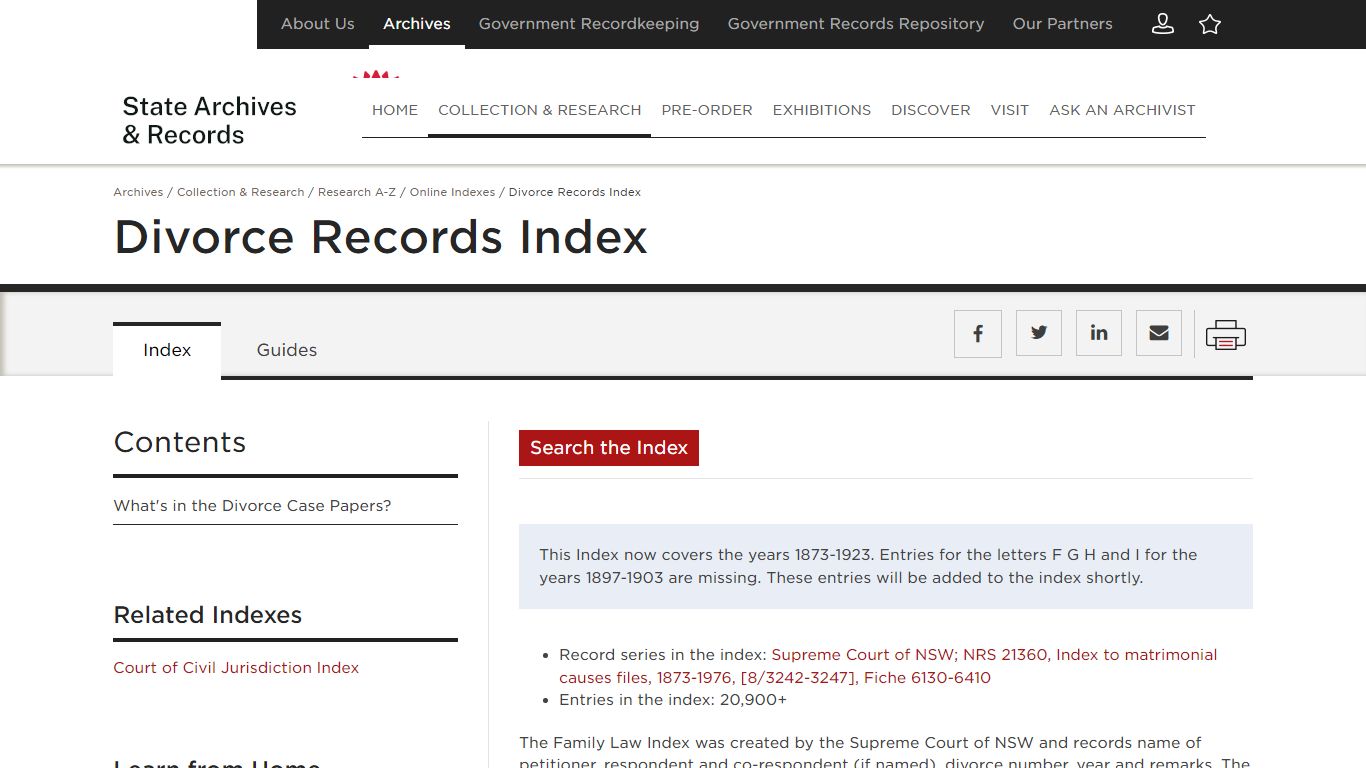Open DISCOVER navigation item
Screen dimensions: 1366x768
click(931, 110)
